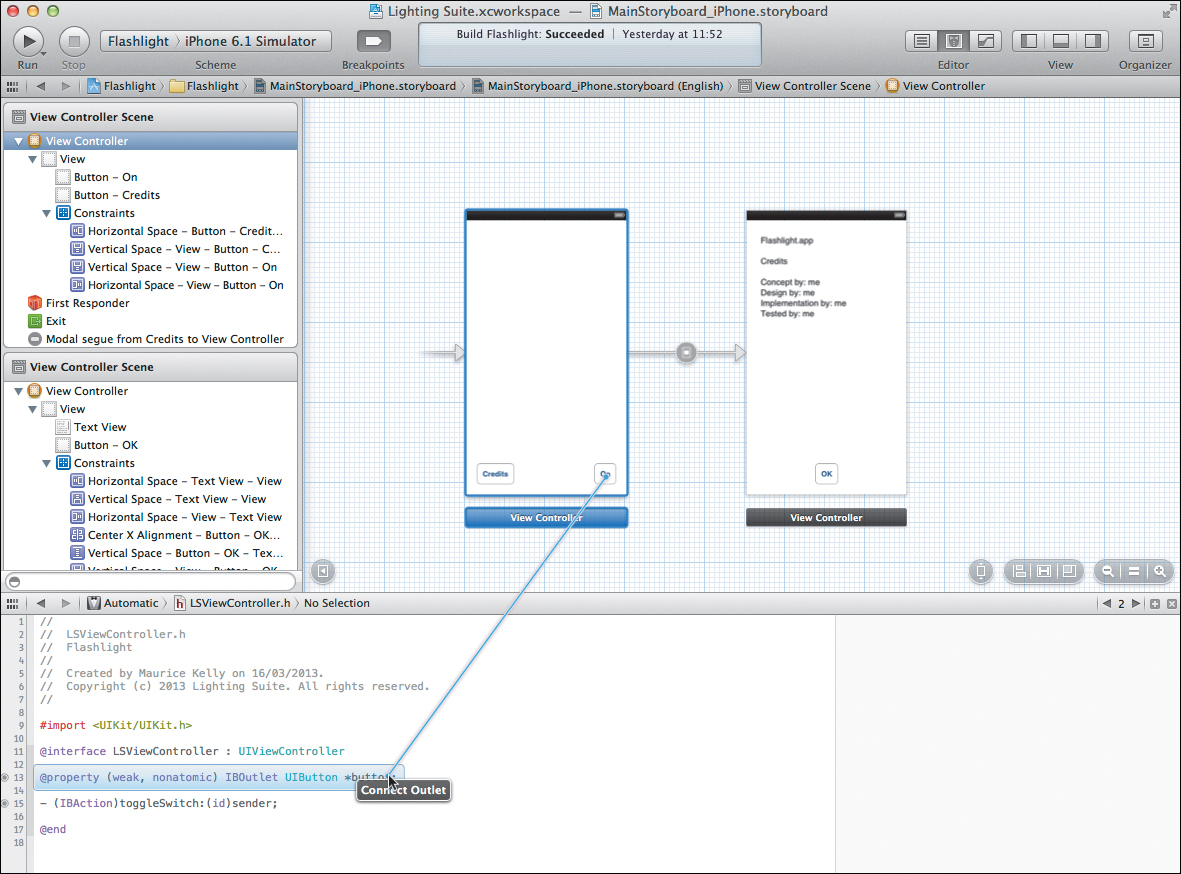1181x874 pixels.
Task: Select Modal segue from Credits item
Action: click(x=156, y=339)
